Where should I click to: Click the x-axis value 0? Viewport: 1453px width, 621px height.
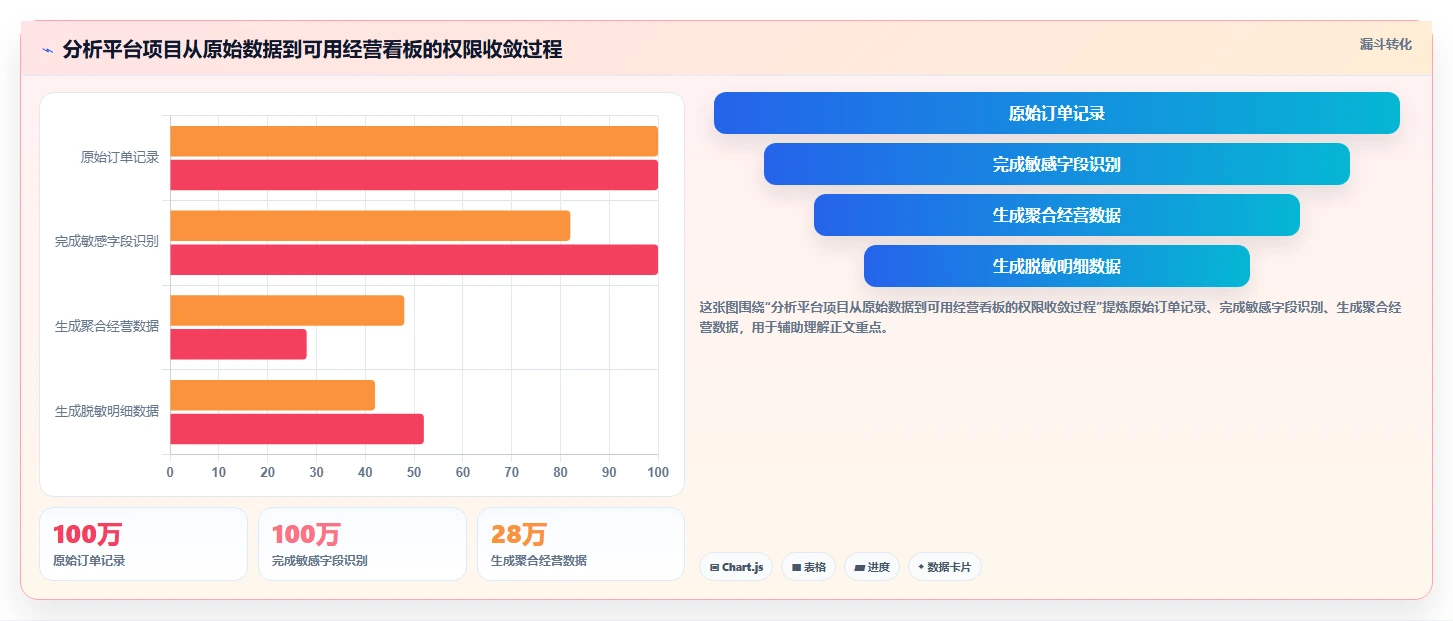(170, 472)
